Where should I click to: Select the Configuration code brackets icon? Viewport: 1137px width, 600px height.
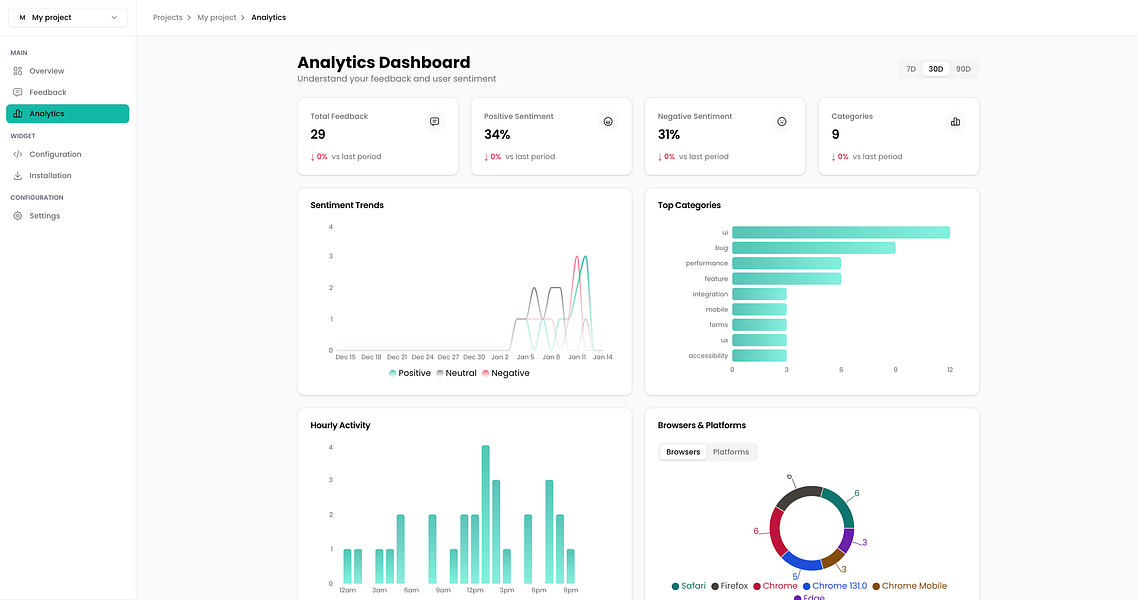[x=17, y=154]
